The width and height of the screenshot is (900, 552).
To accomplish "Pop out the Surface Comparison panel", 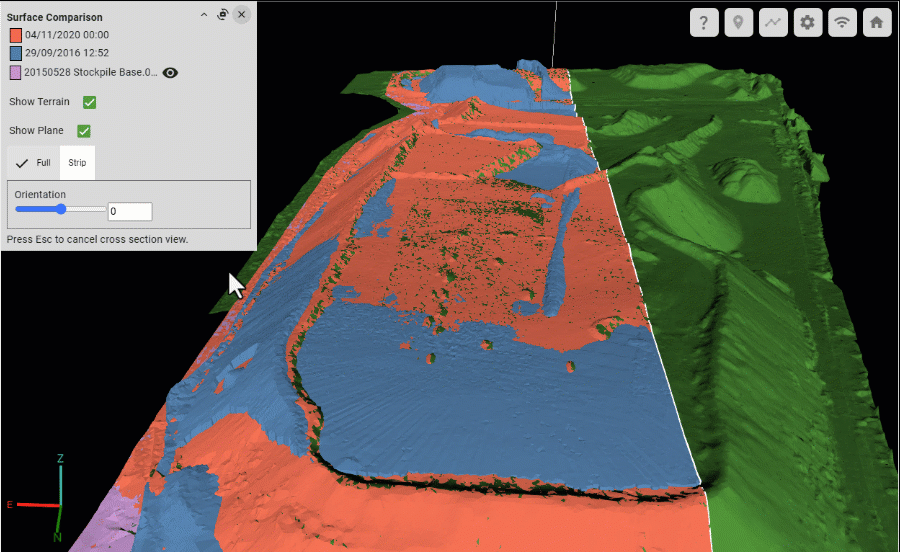I will [223, 15].
